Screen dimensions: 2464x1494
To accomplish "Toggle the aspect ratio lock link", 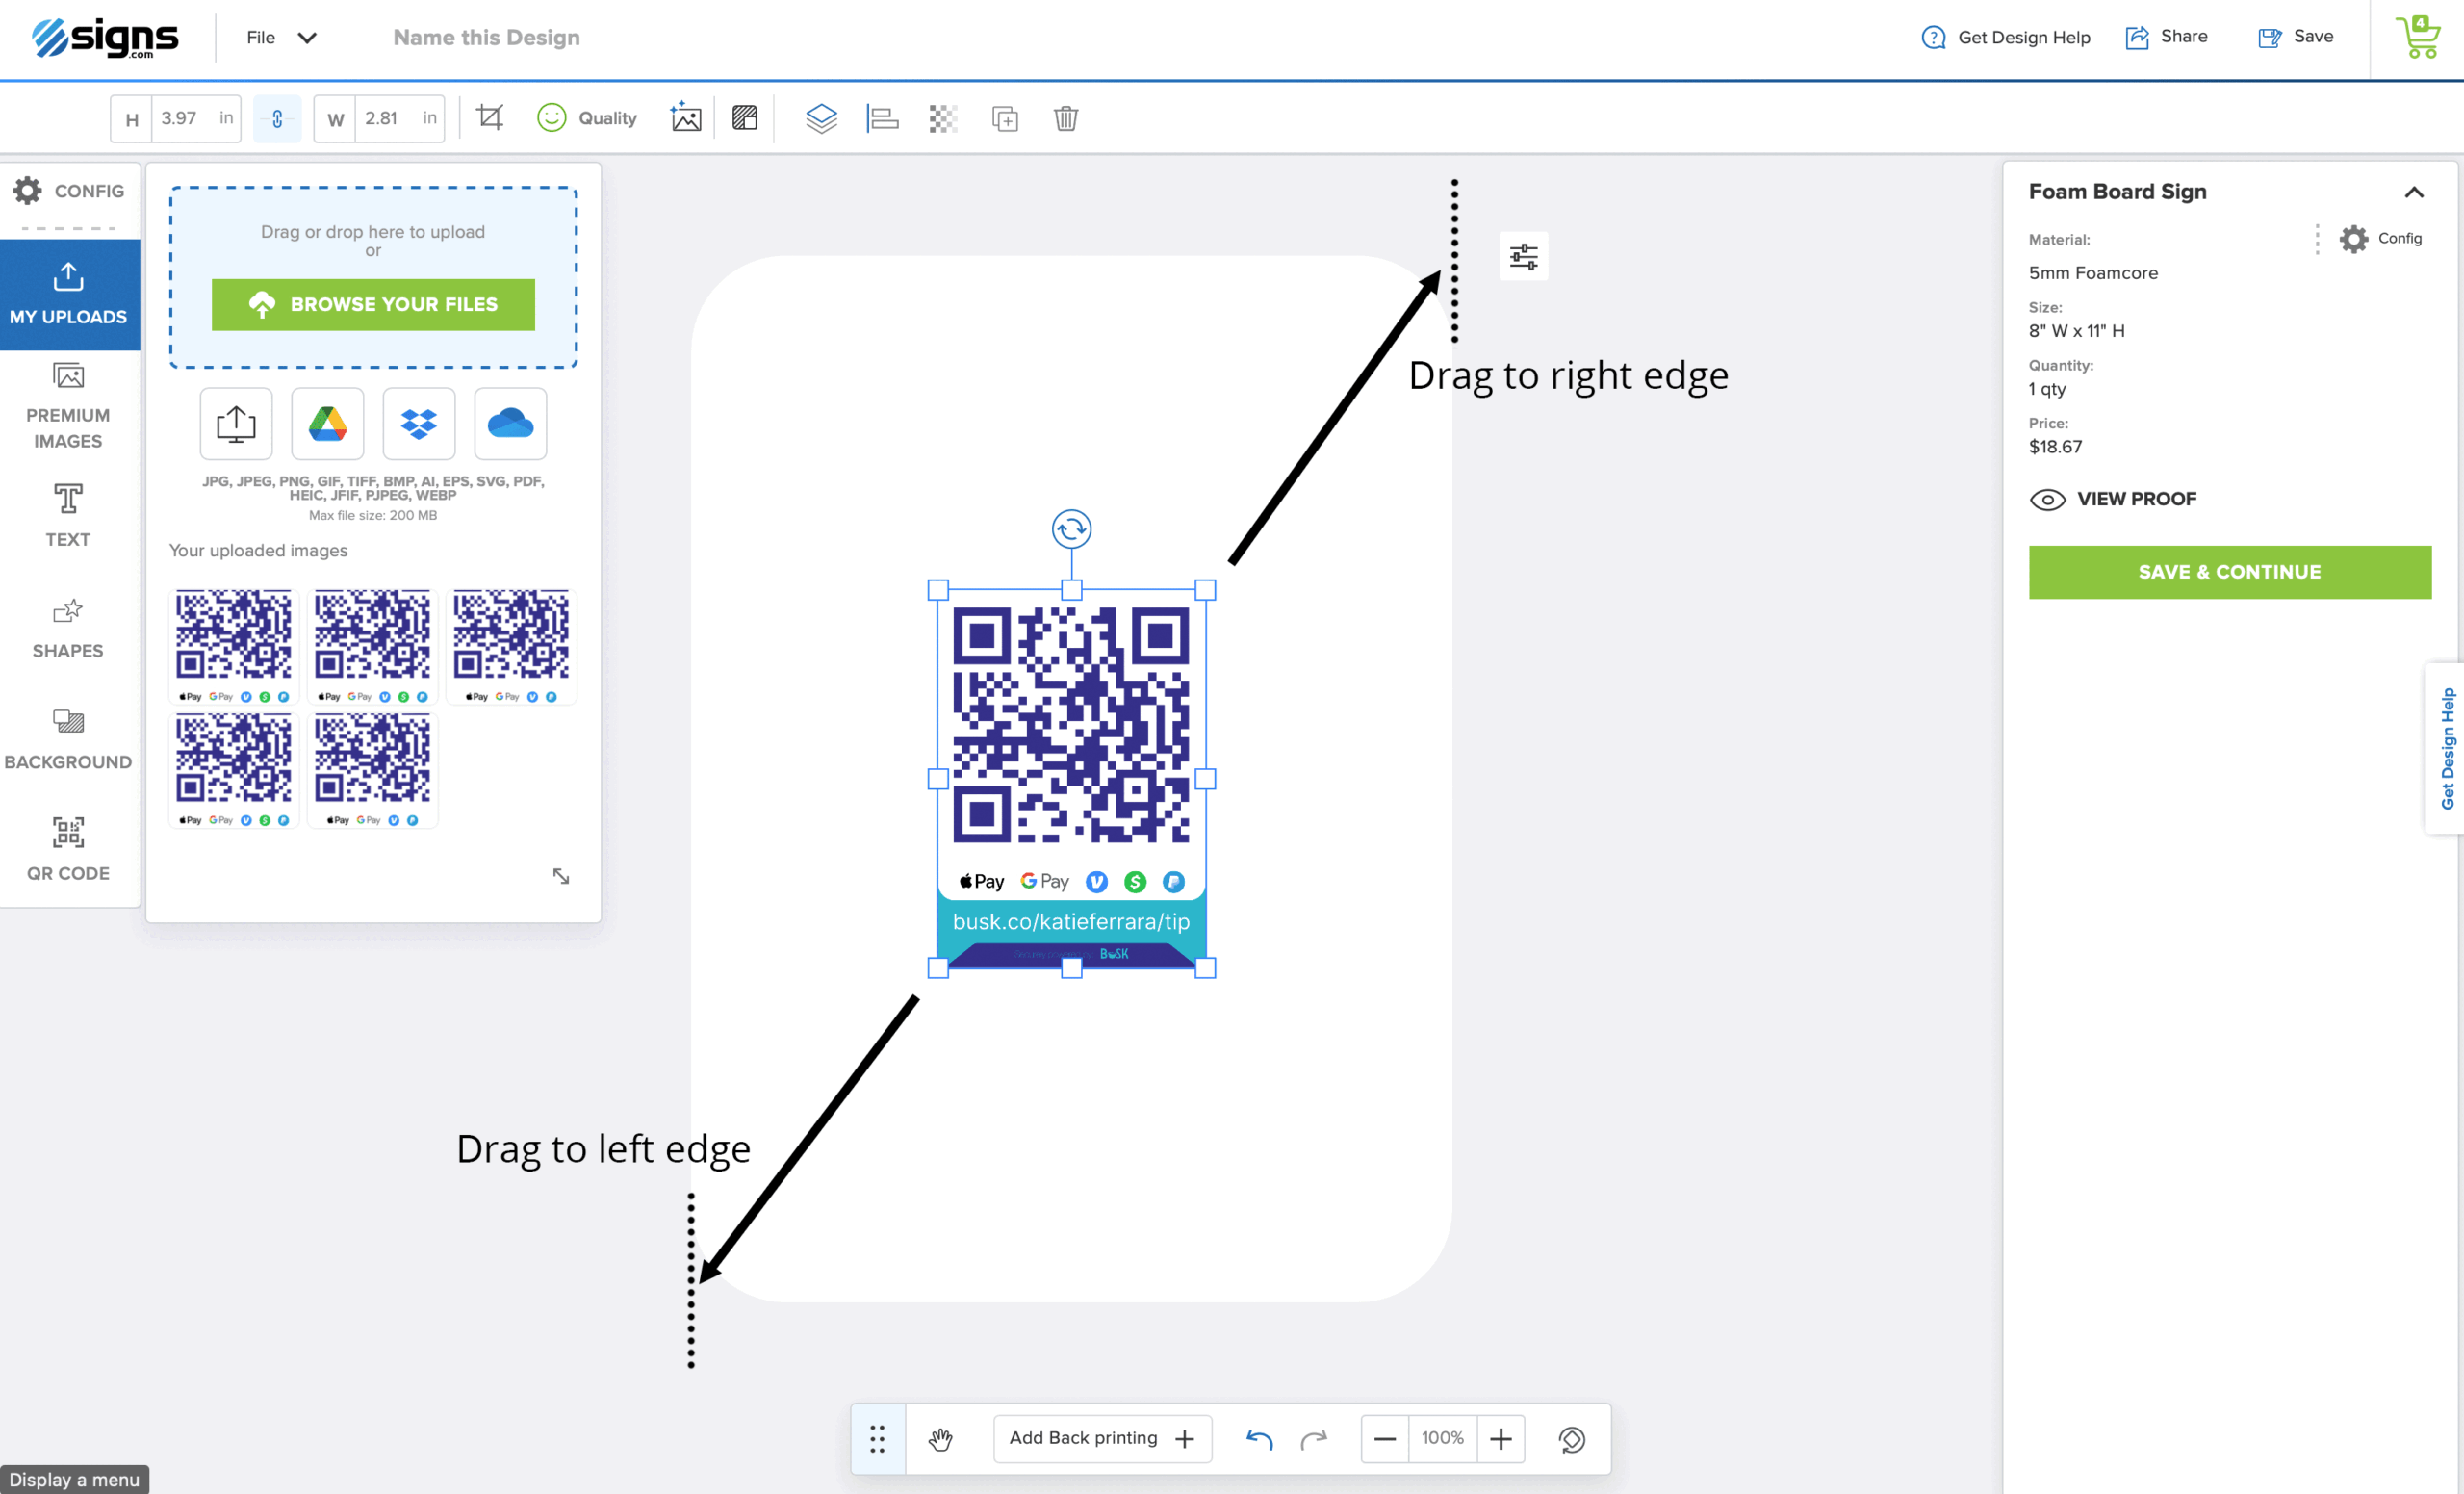I will 277,118.
